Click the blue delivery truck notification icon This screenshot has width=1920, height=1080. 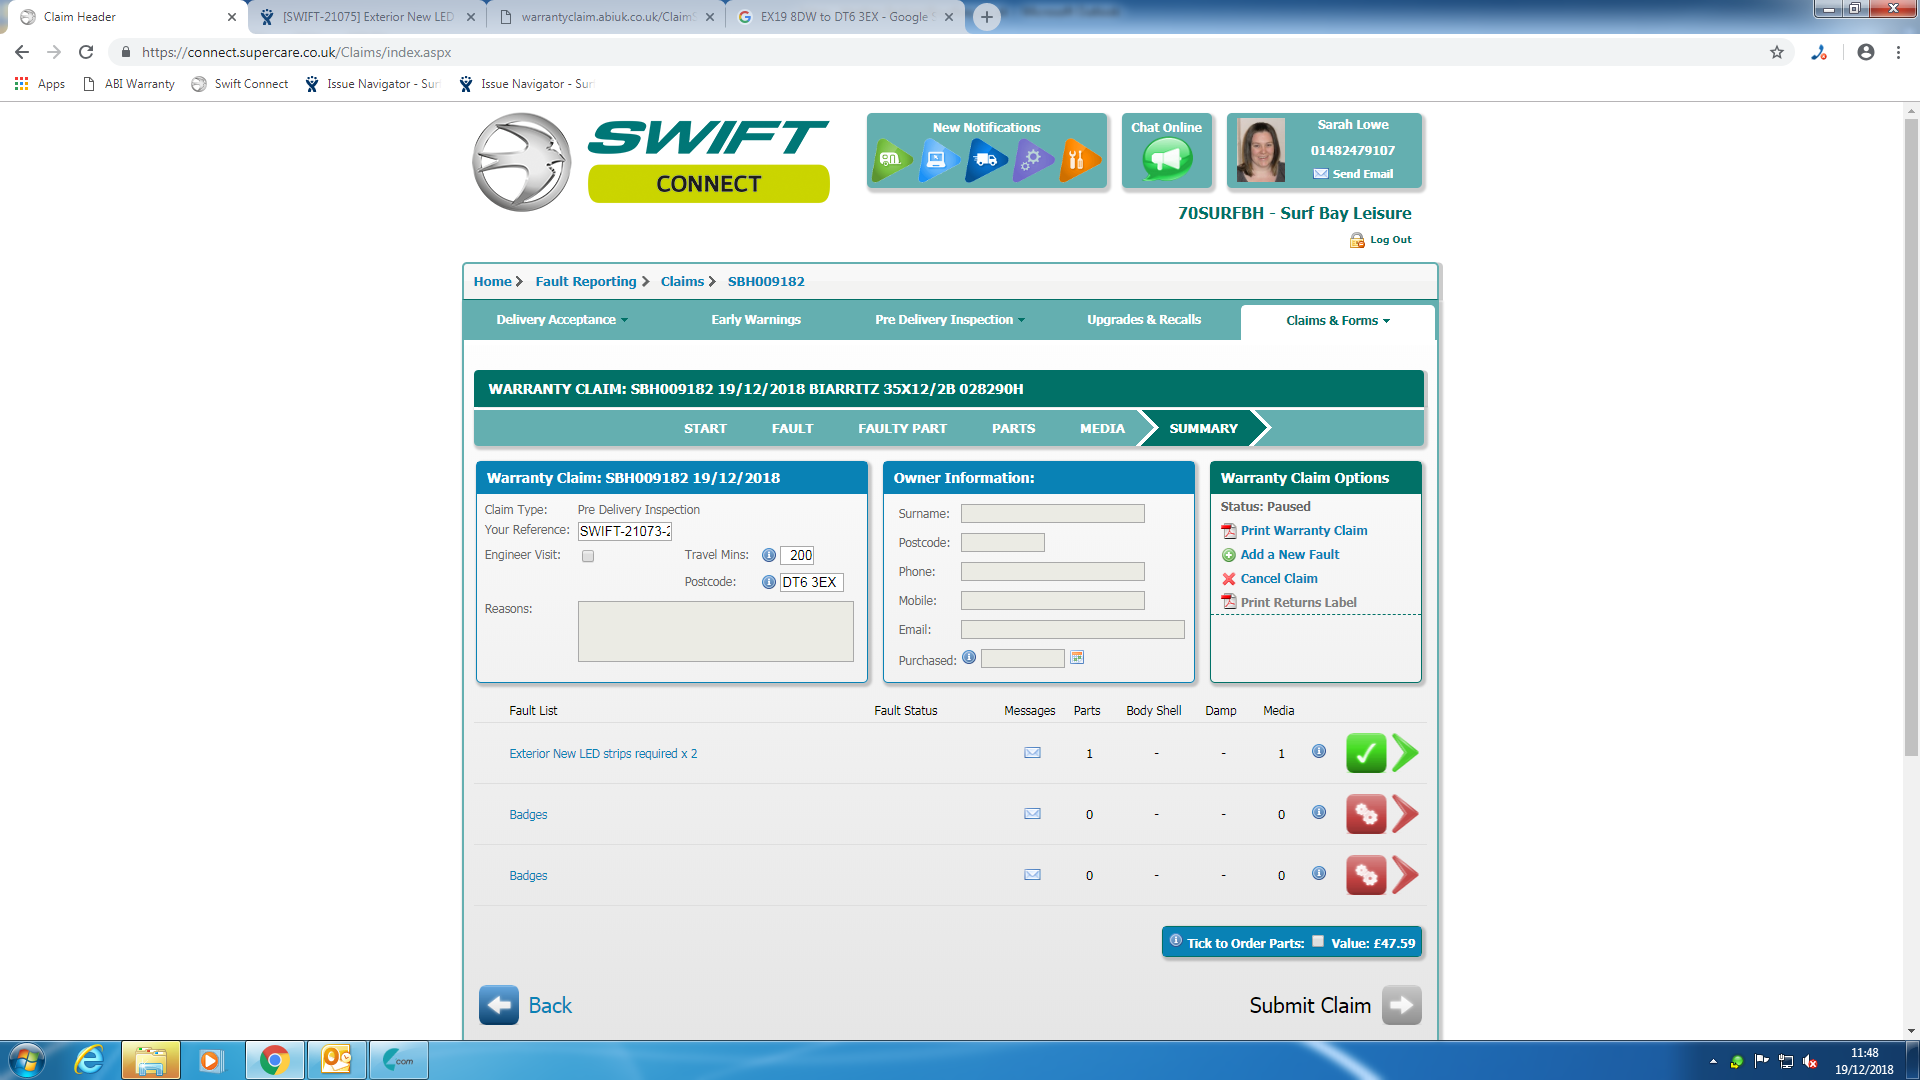pos(985,159)
